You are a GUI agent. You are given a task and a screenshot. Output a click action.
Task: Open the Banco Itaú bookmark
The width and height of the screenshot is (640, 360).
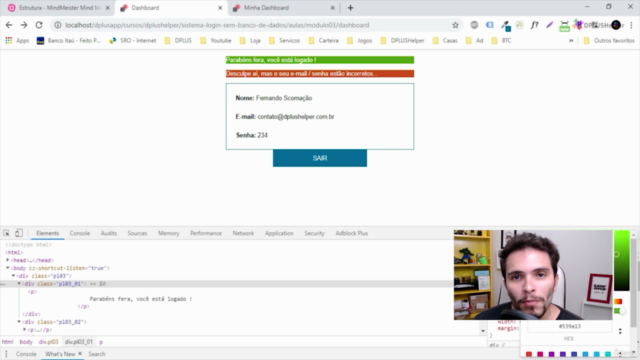pyautogui.click(x=69, y=40)
